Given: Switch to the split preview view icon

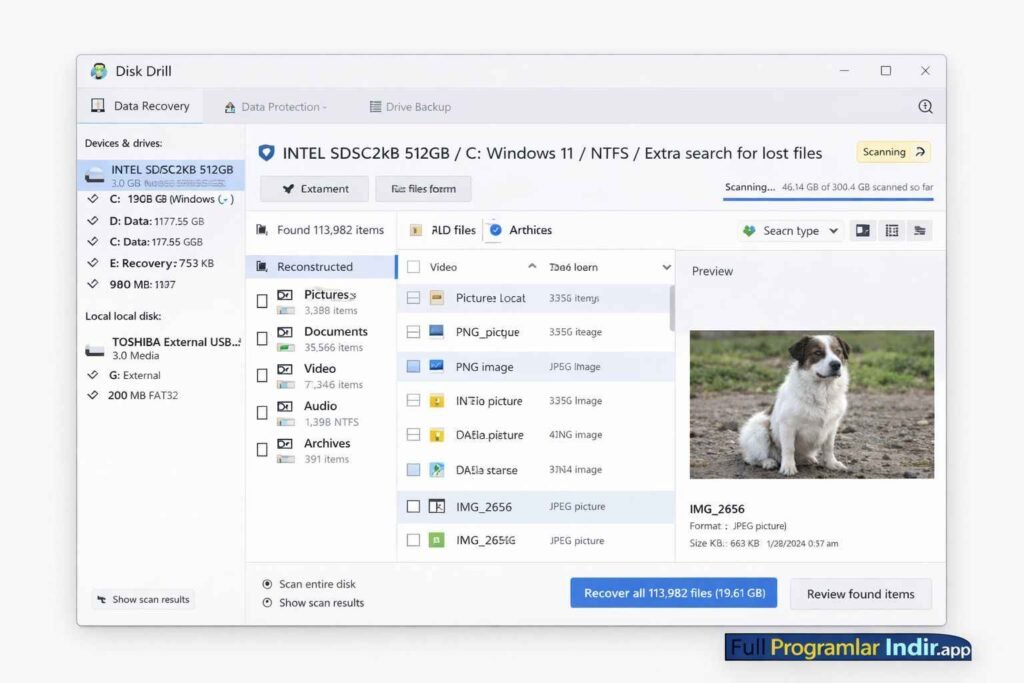Looking at the screenshot, I should pyautogui.click(x=861, y=231).
